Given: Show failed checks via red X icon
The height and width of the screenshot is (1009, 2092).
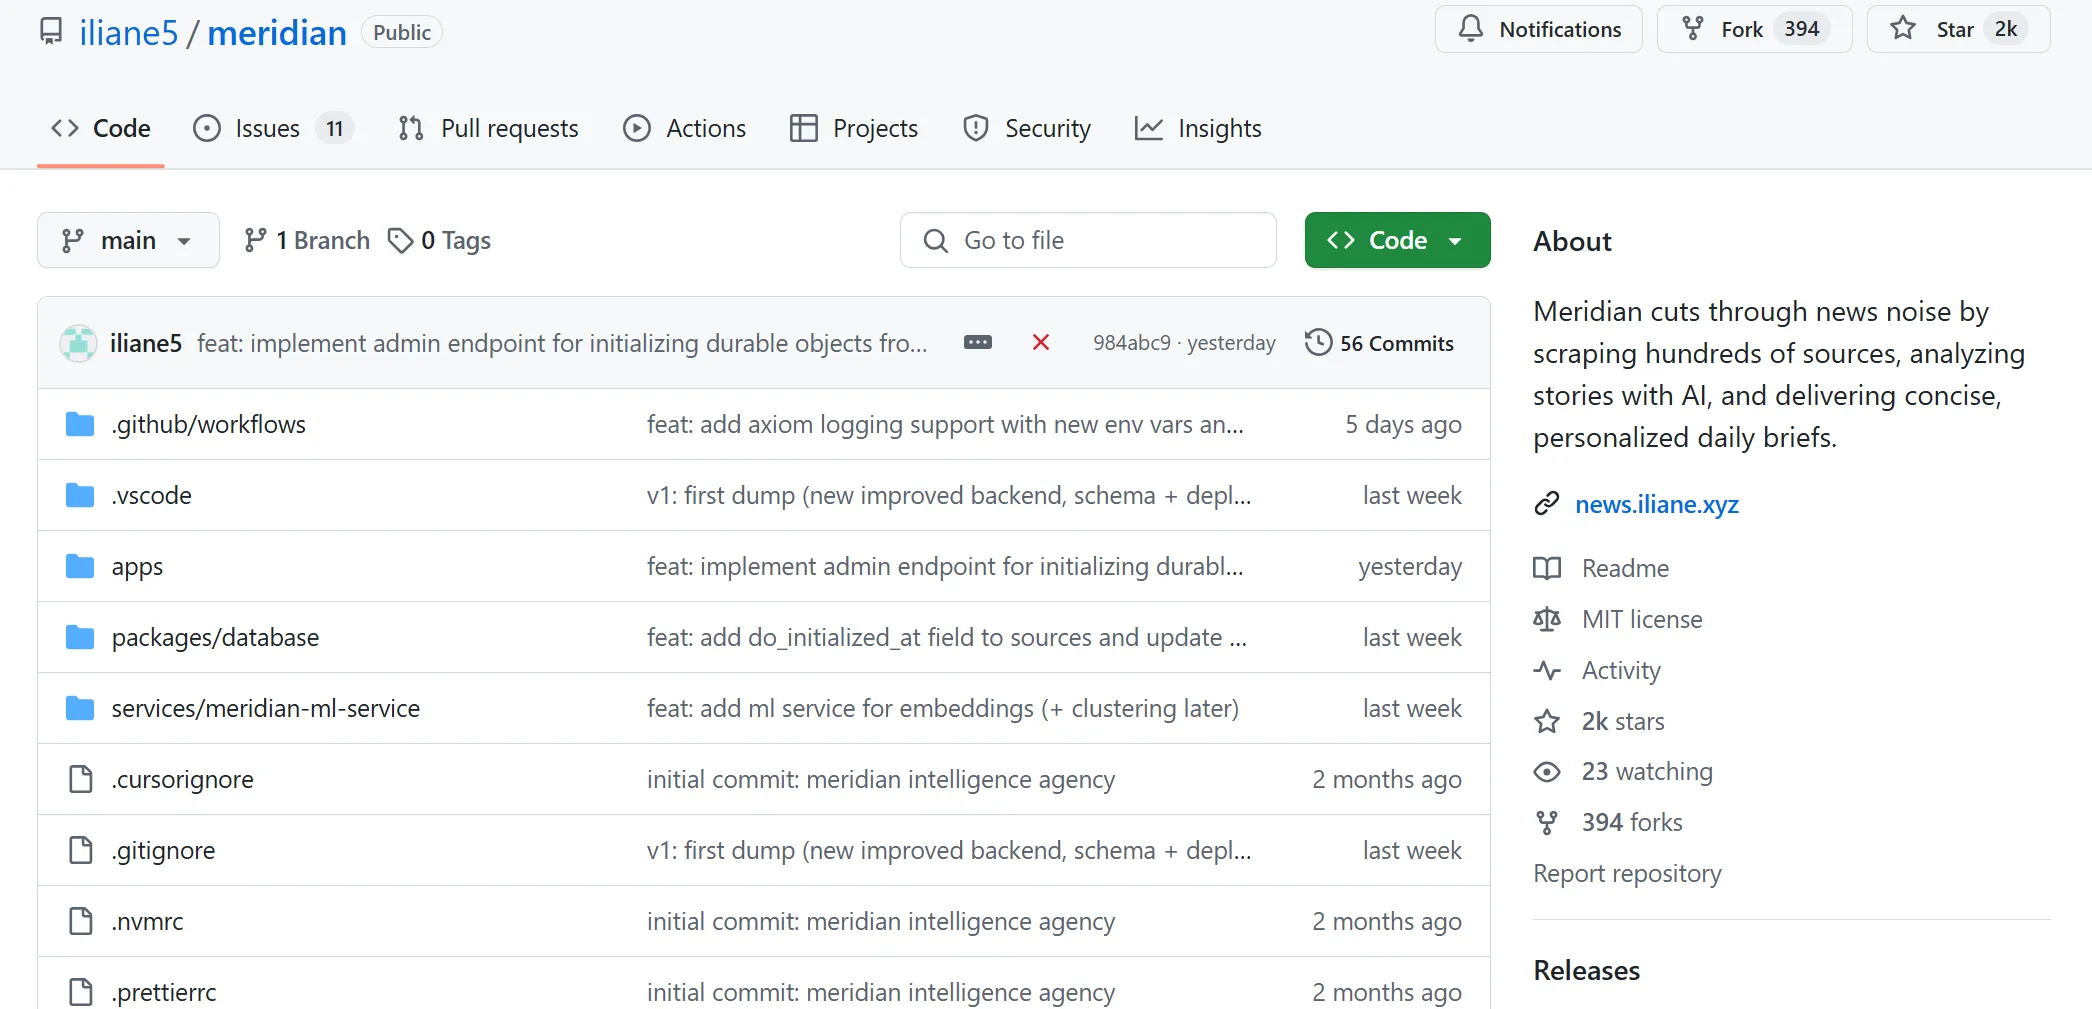Looking at the screenshot, I should tap(1041, 342).
